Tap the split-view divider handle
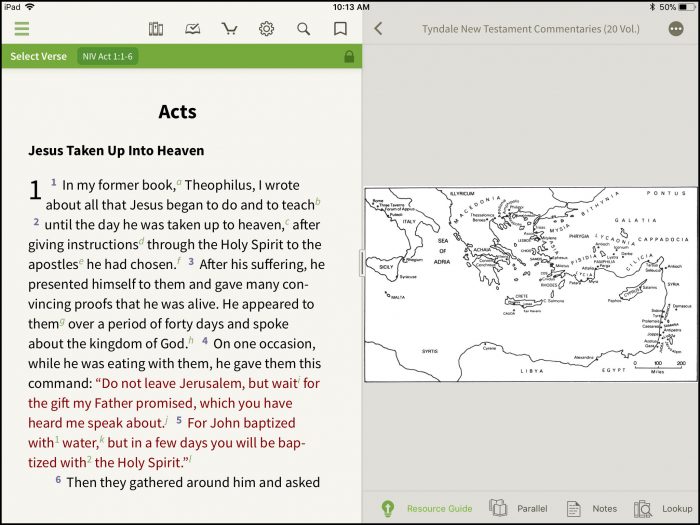Screen dimensions: 700x525 pyautogui.click(x=362, y=263)
